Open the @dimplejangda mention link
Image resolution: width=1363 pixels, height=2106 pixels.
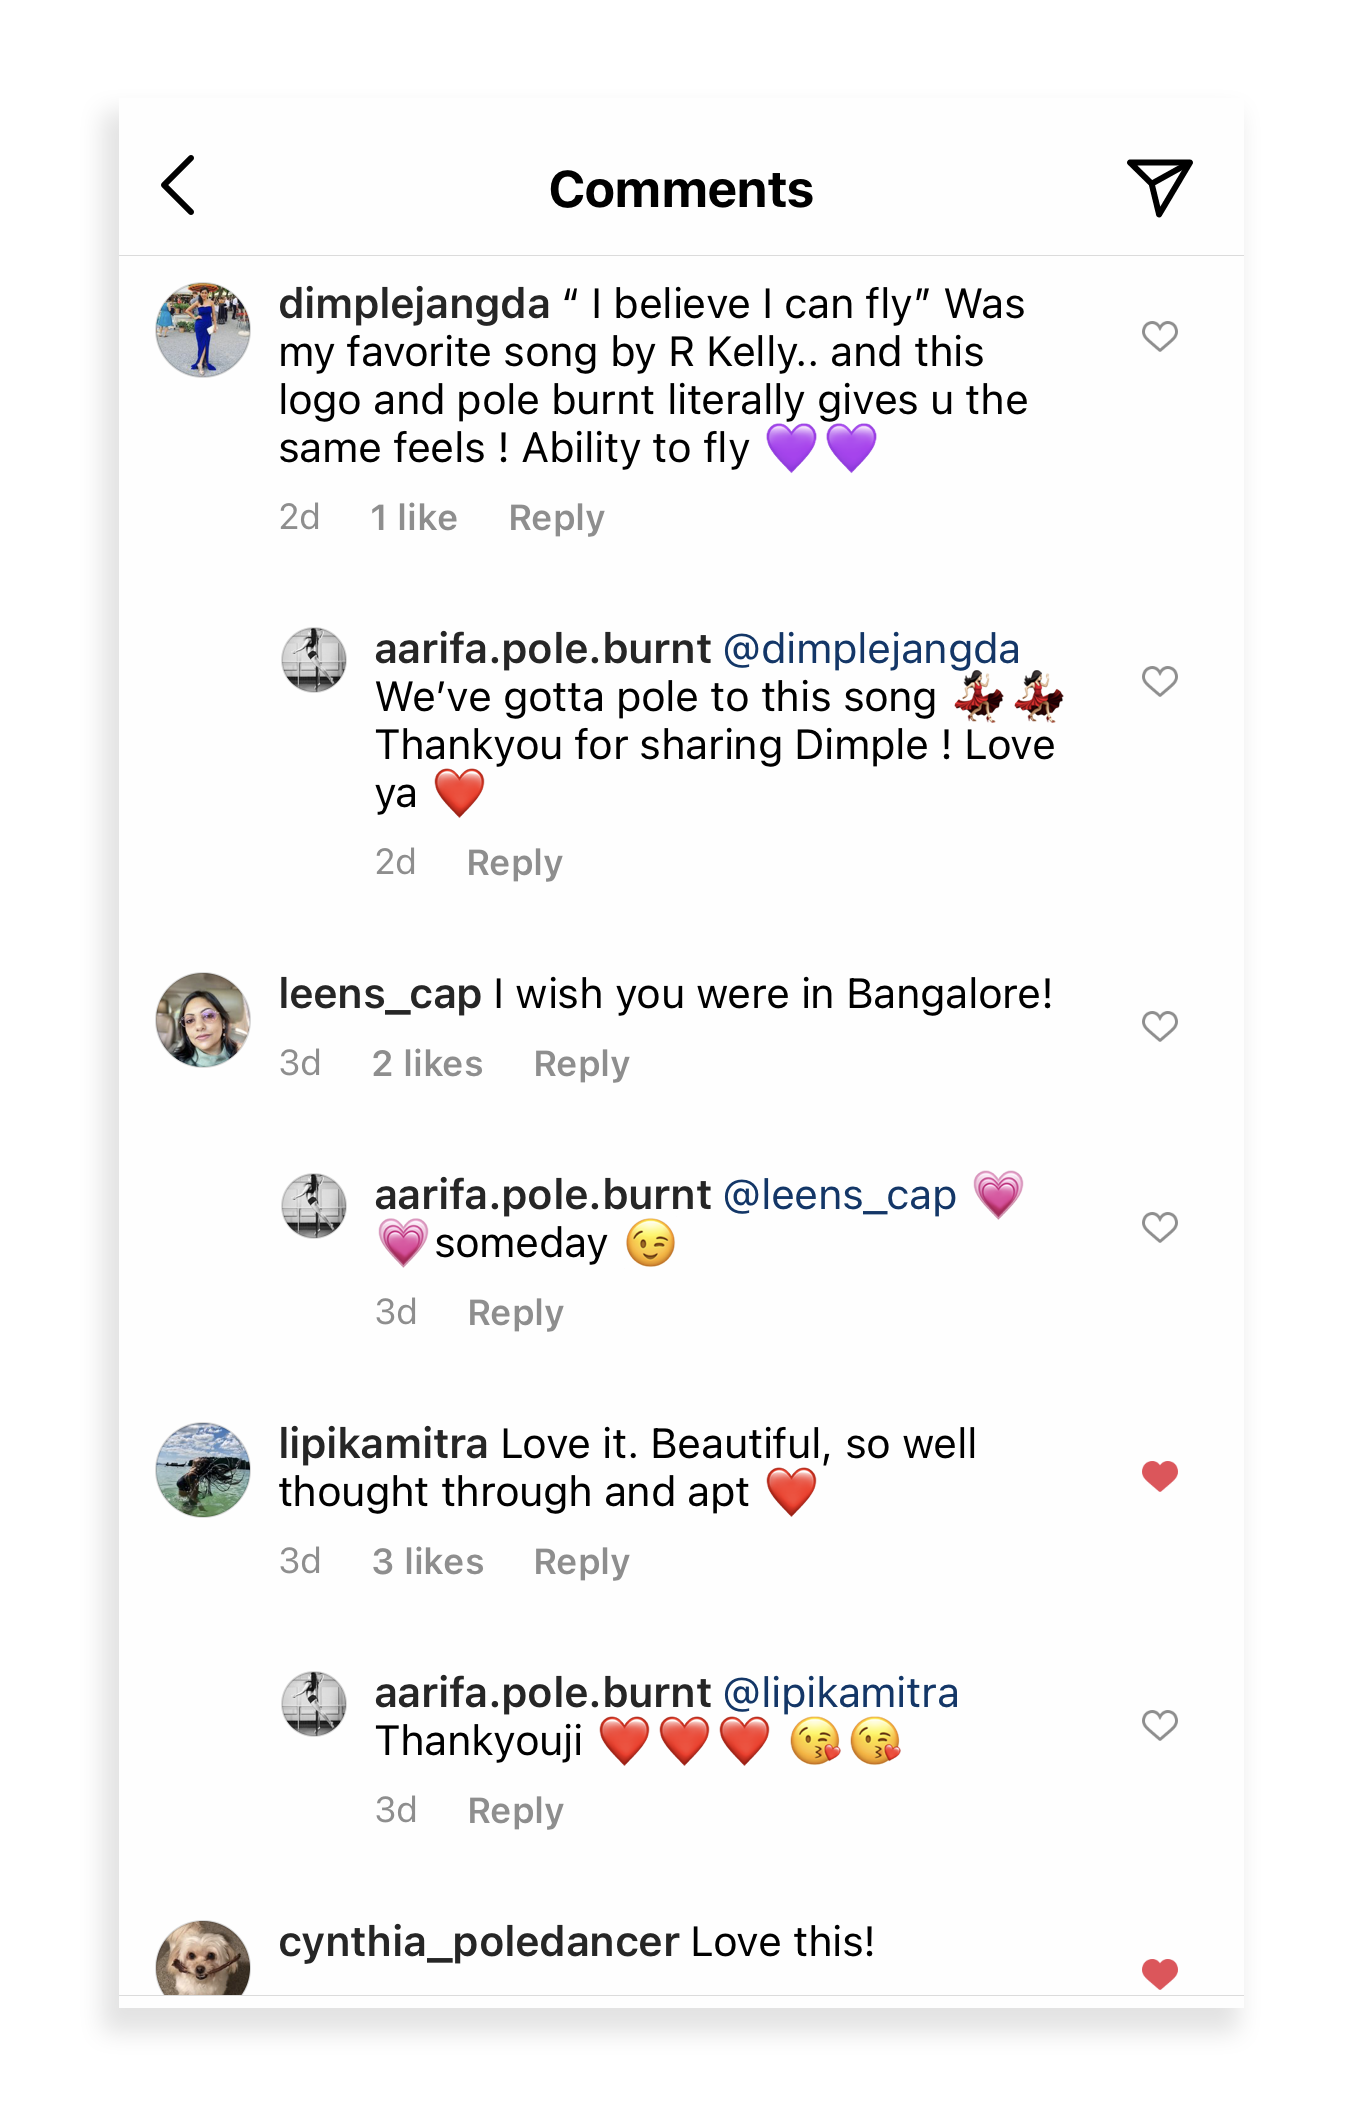(x=870, y=650)
